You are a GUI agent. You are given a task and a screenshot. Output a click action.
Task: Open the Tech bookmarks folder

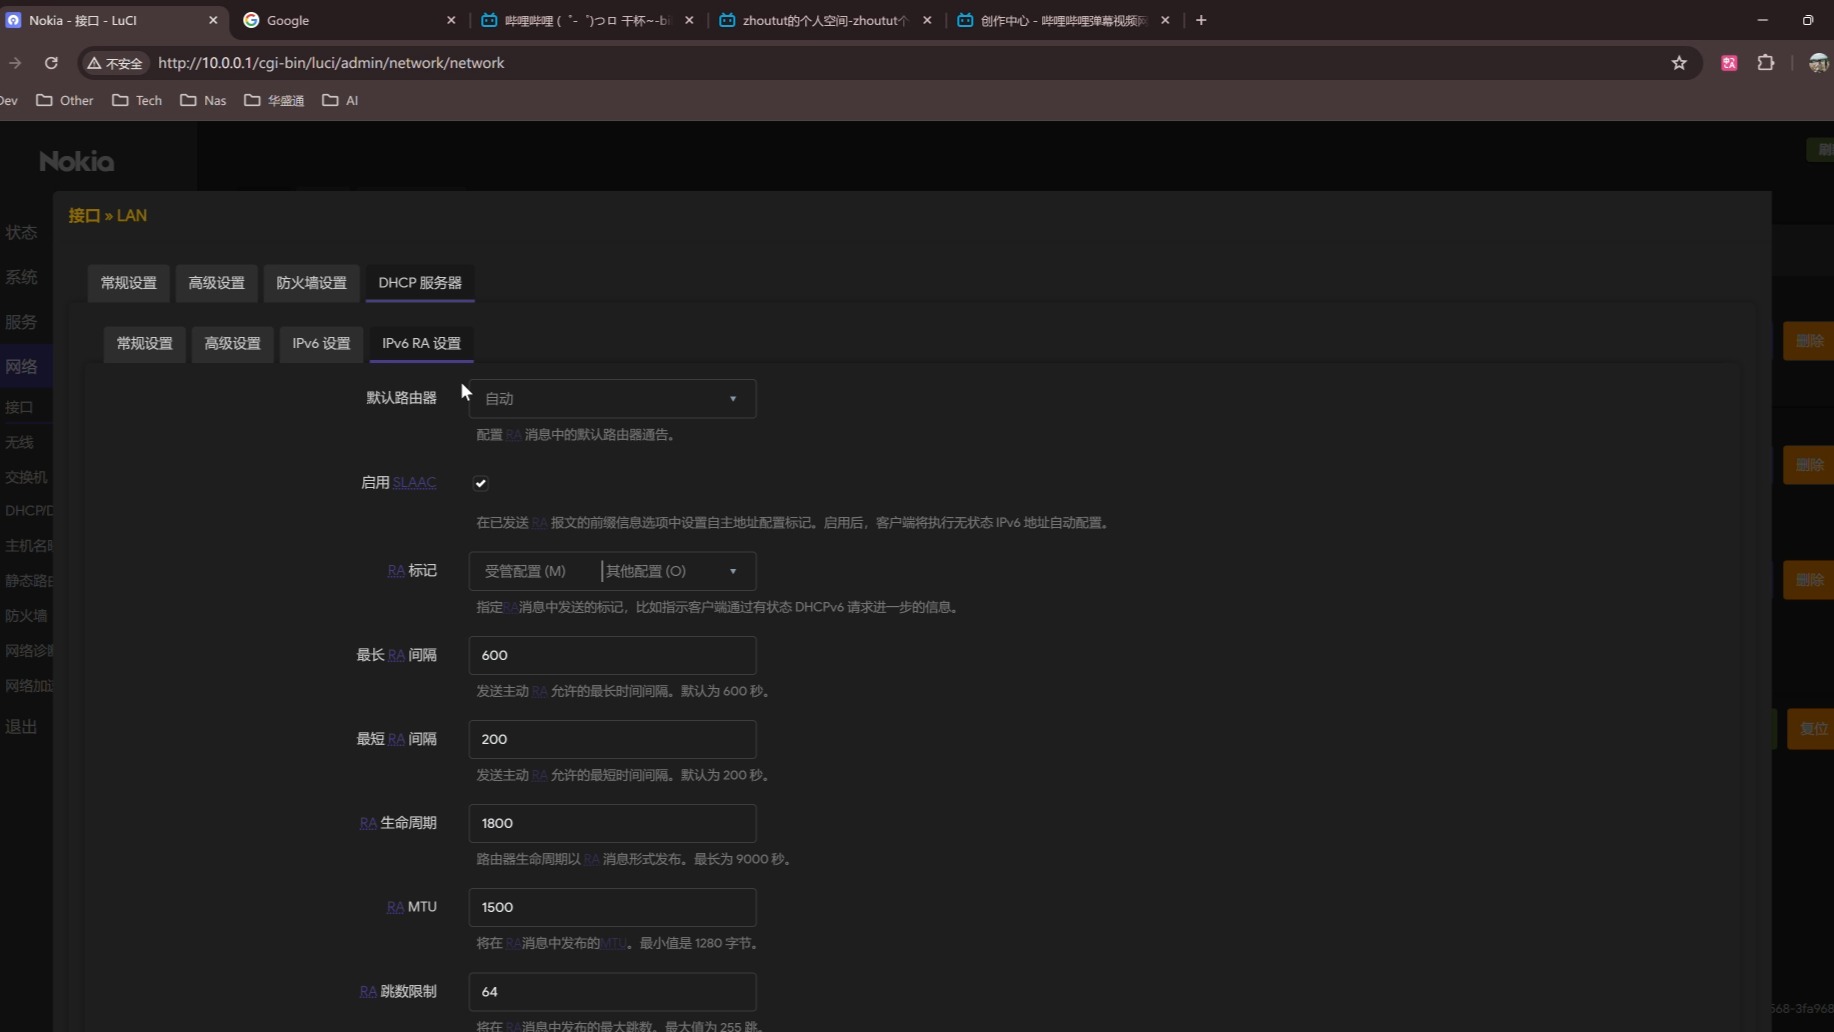click(x=137, y=100)
